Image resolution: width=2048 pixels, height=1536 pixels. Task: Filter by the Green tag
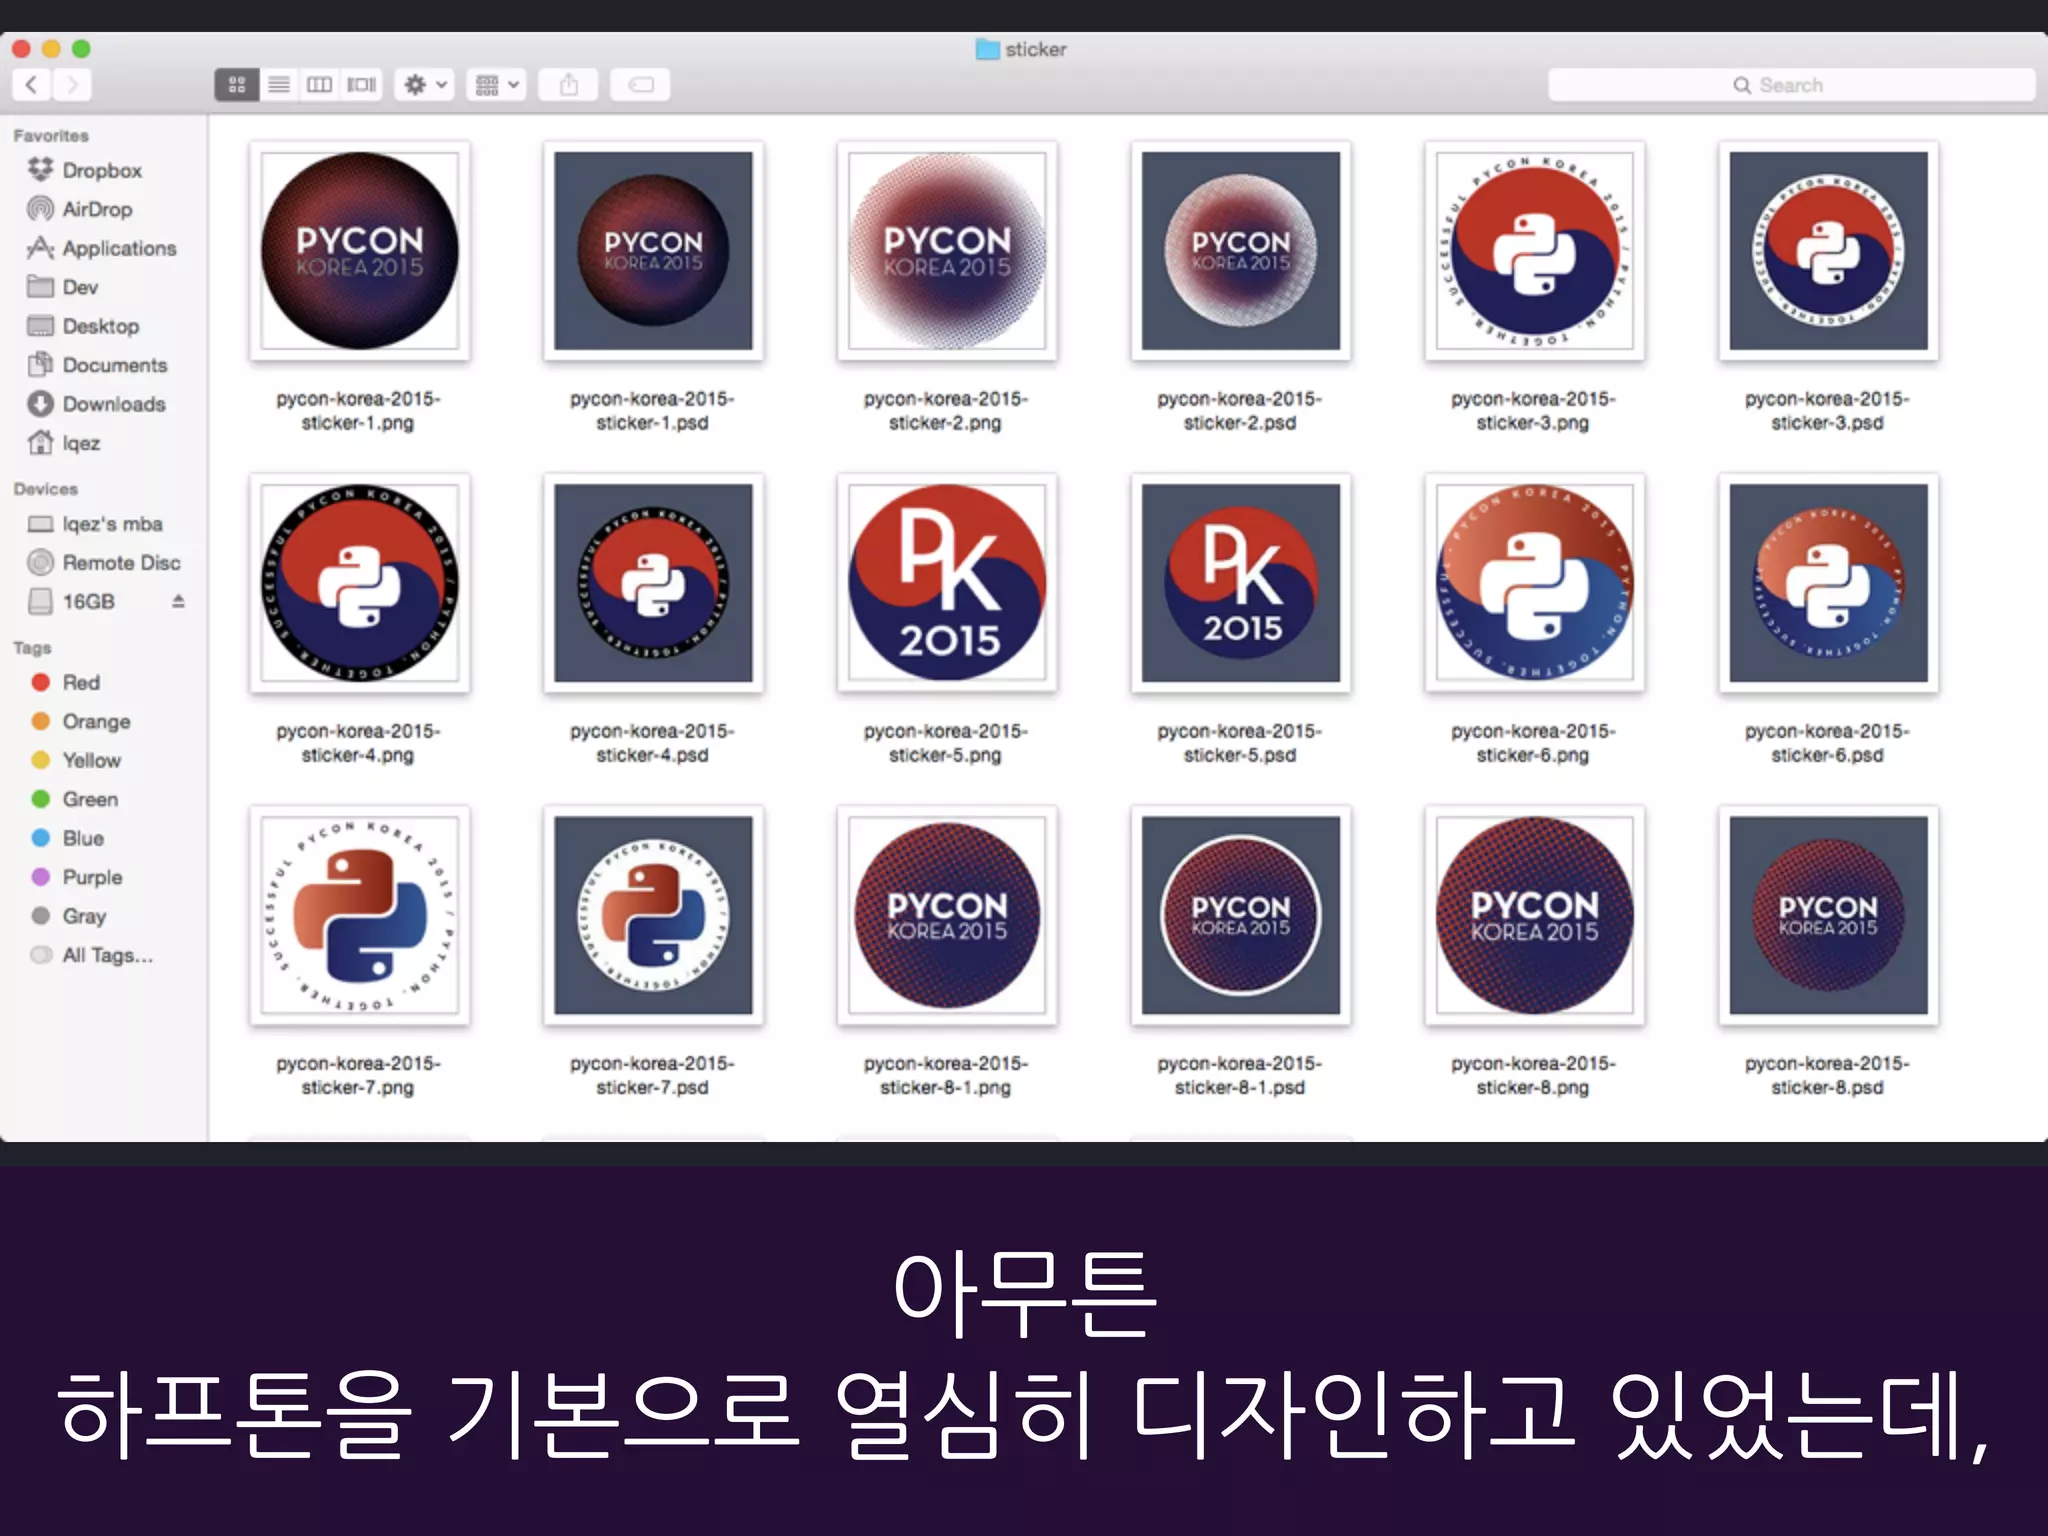[x=77, y=800]
